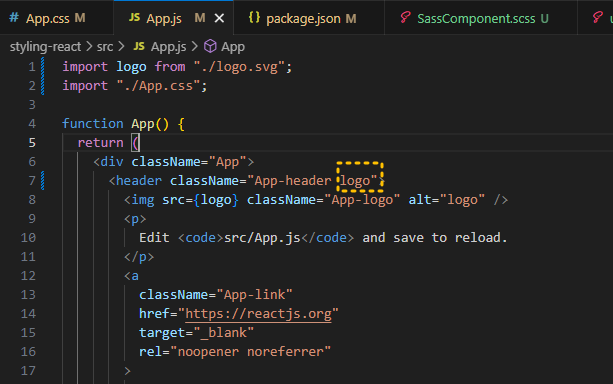Expand the styling-react breadcrumb chevron
Screen dimensions: 613x384
point(89,47)
